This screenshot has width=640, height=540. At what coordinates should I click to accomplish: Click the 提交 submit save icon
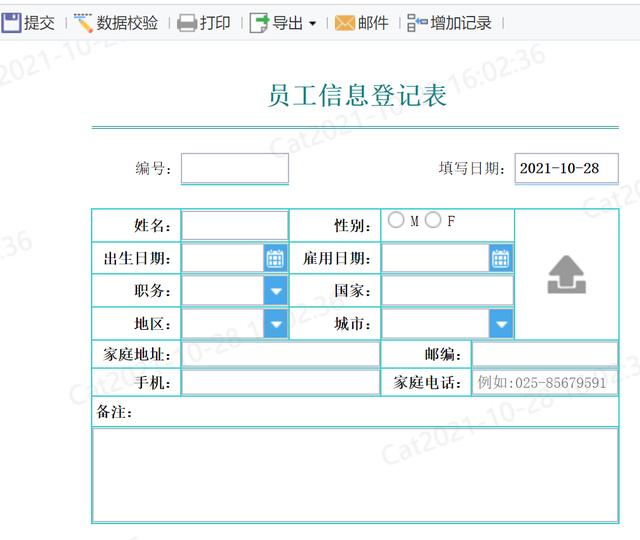pos(11,22)
